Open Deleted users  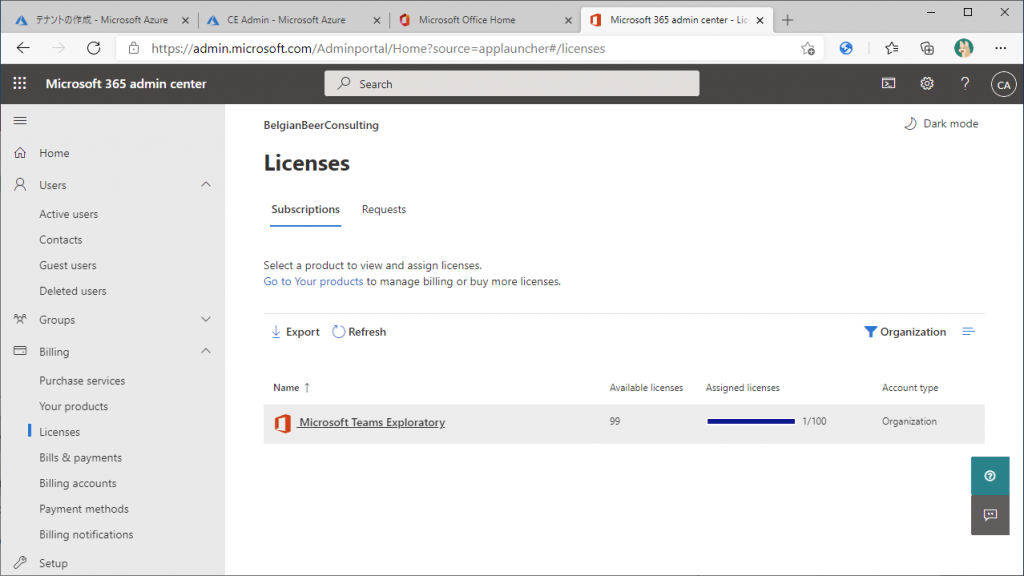(x=72, y=291)
